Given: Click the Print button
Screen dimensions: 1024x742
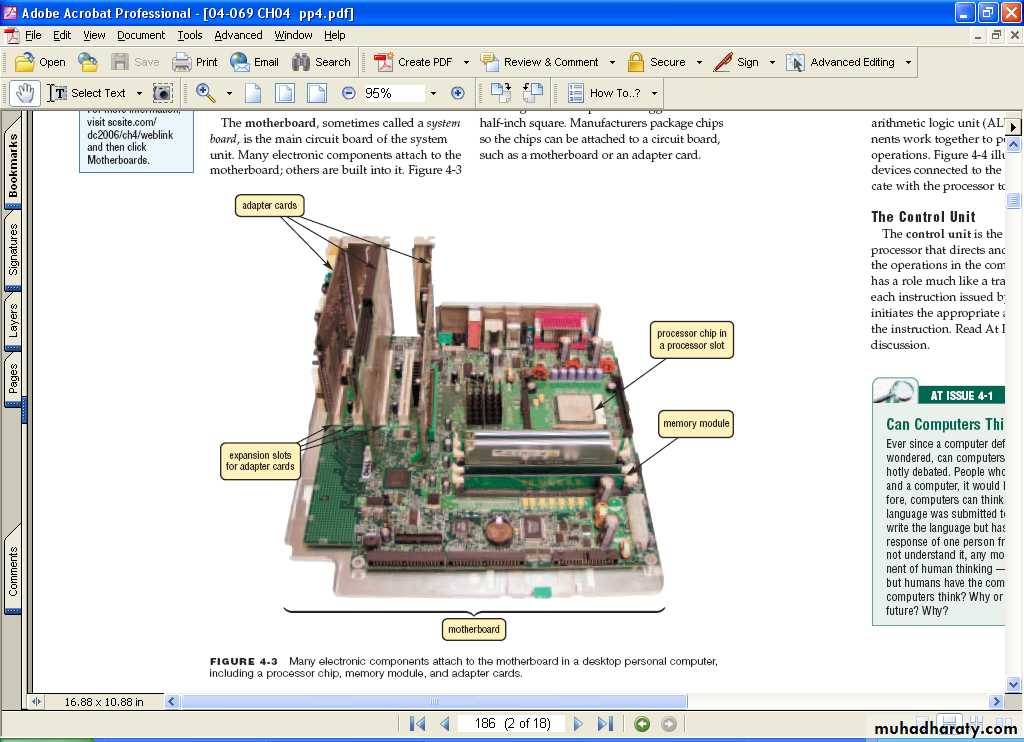Looking at the screenshot, I should [x=195, y=62].
